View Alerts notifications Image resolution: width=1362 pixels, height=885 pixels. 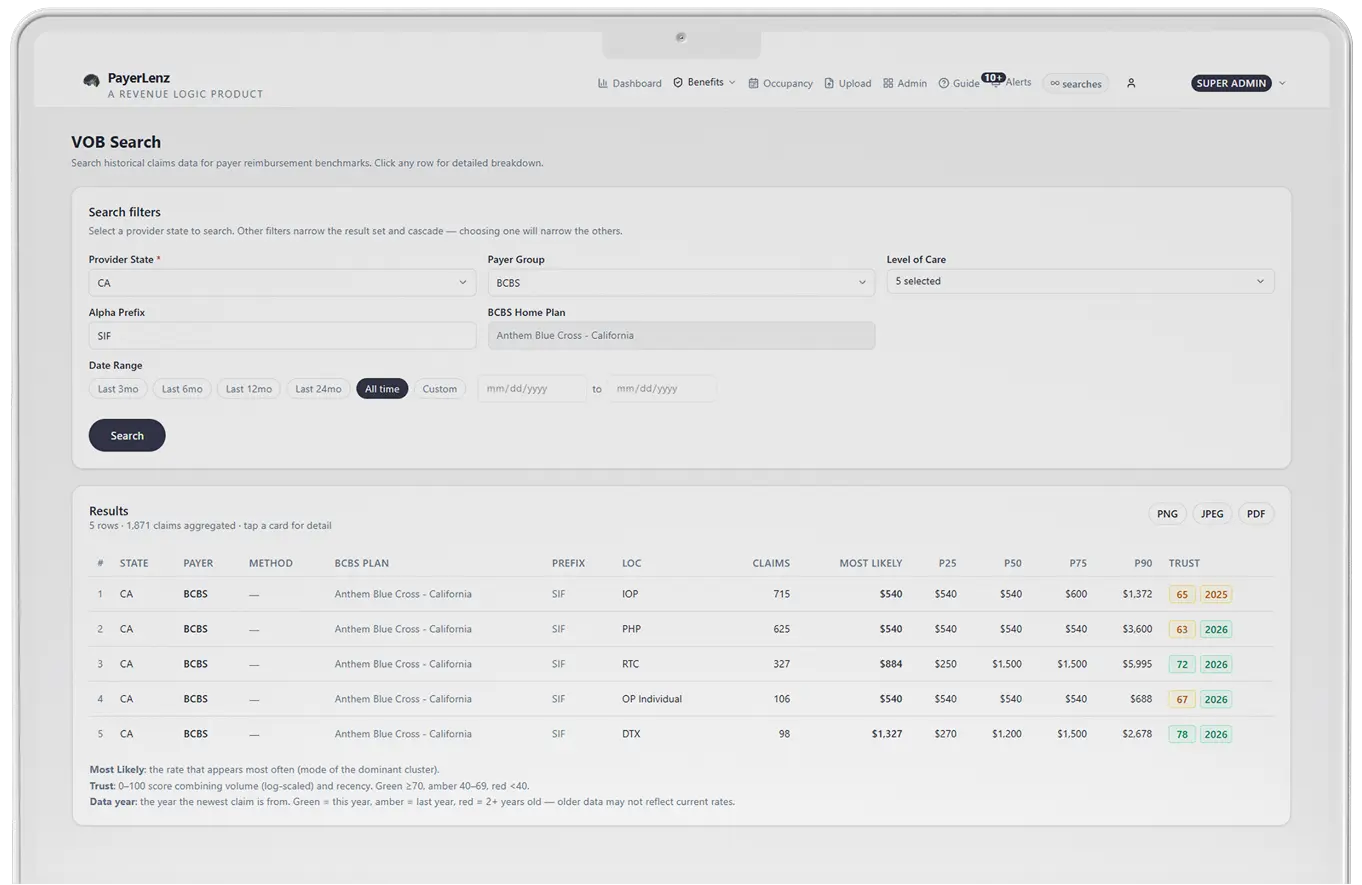(1011, 82)
